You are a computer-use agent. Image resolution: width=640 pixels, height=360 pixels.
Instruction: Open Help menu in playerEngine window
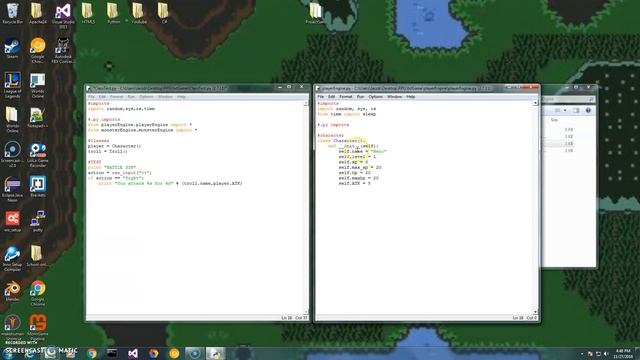click(411, 97)
